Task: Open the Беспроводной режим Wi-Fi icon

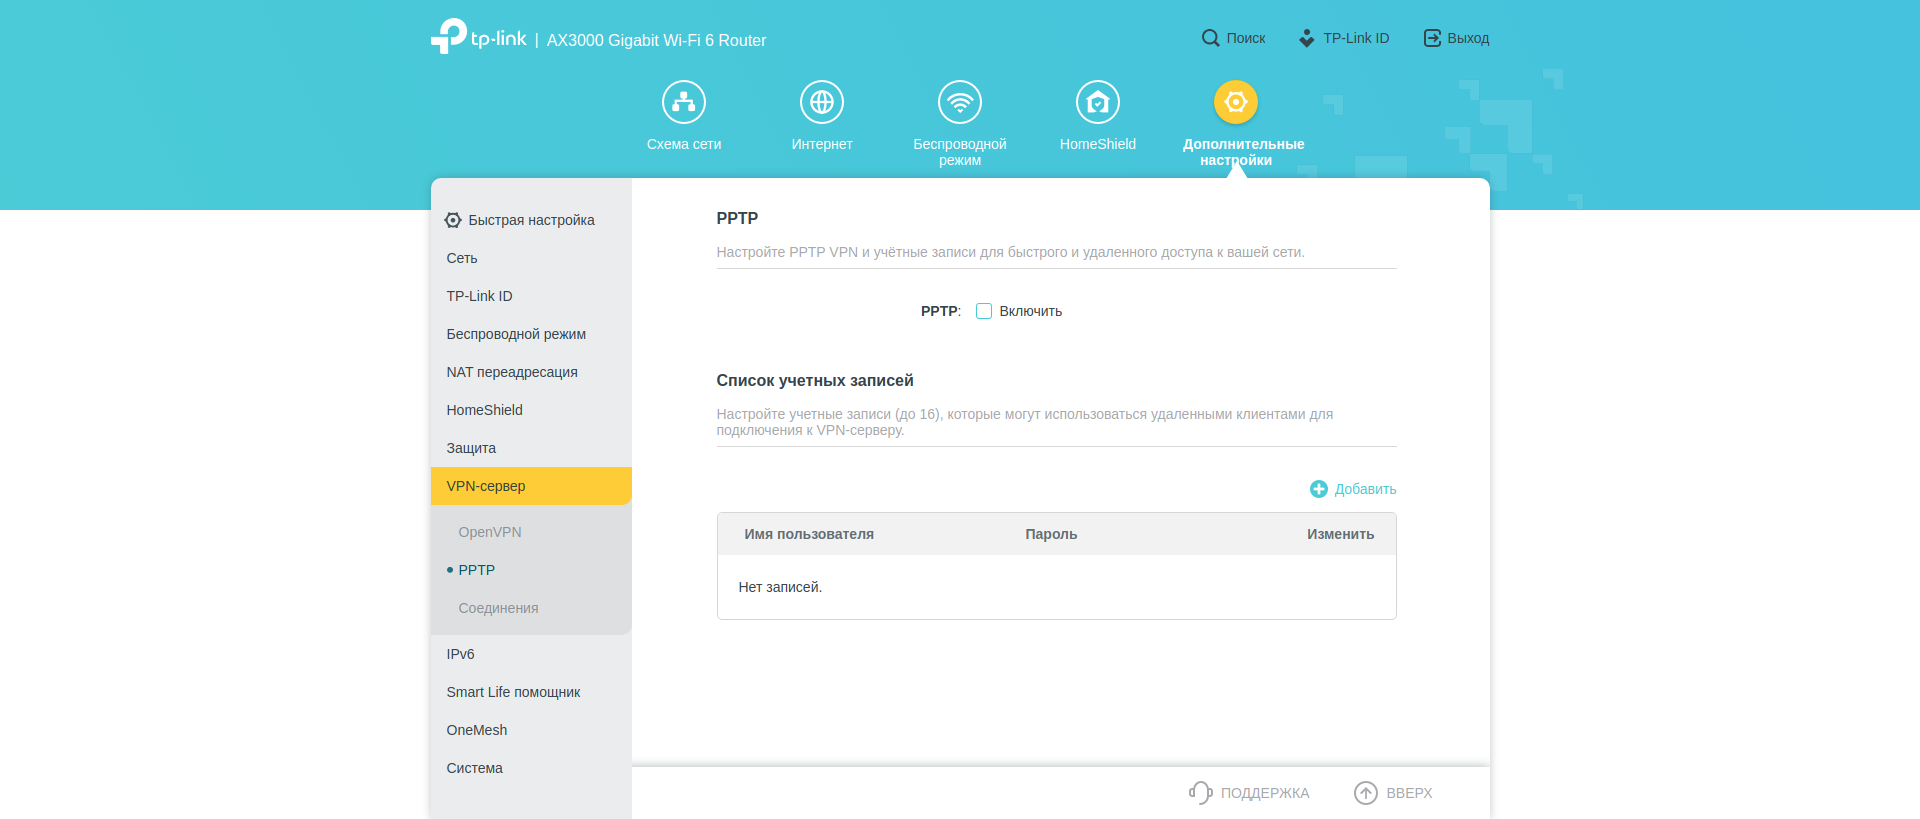Action: 959,102
